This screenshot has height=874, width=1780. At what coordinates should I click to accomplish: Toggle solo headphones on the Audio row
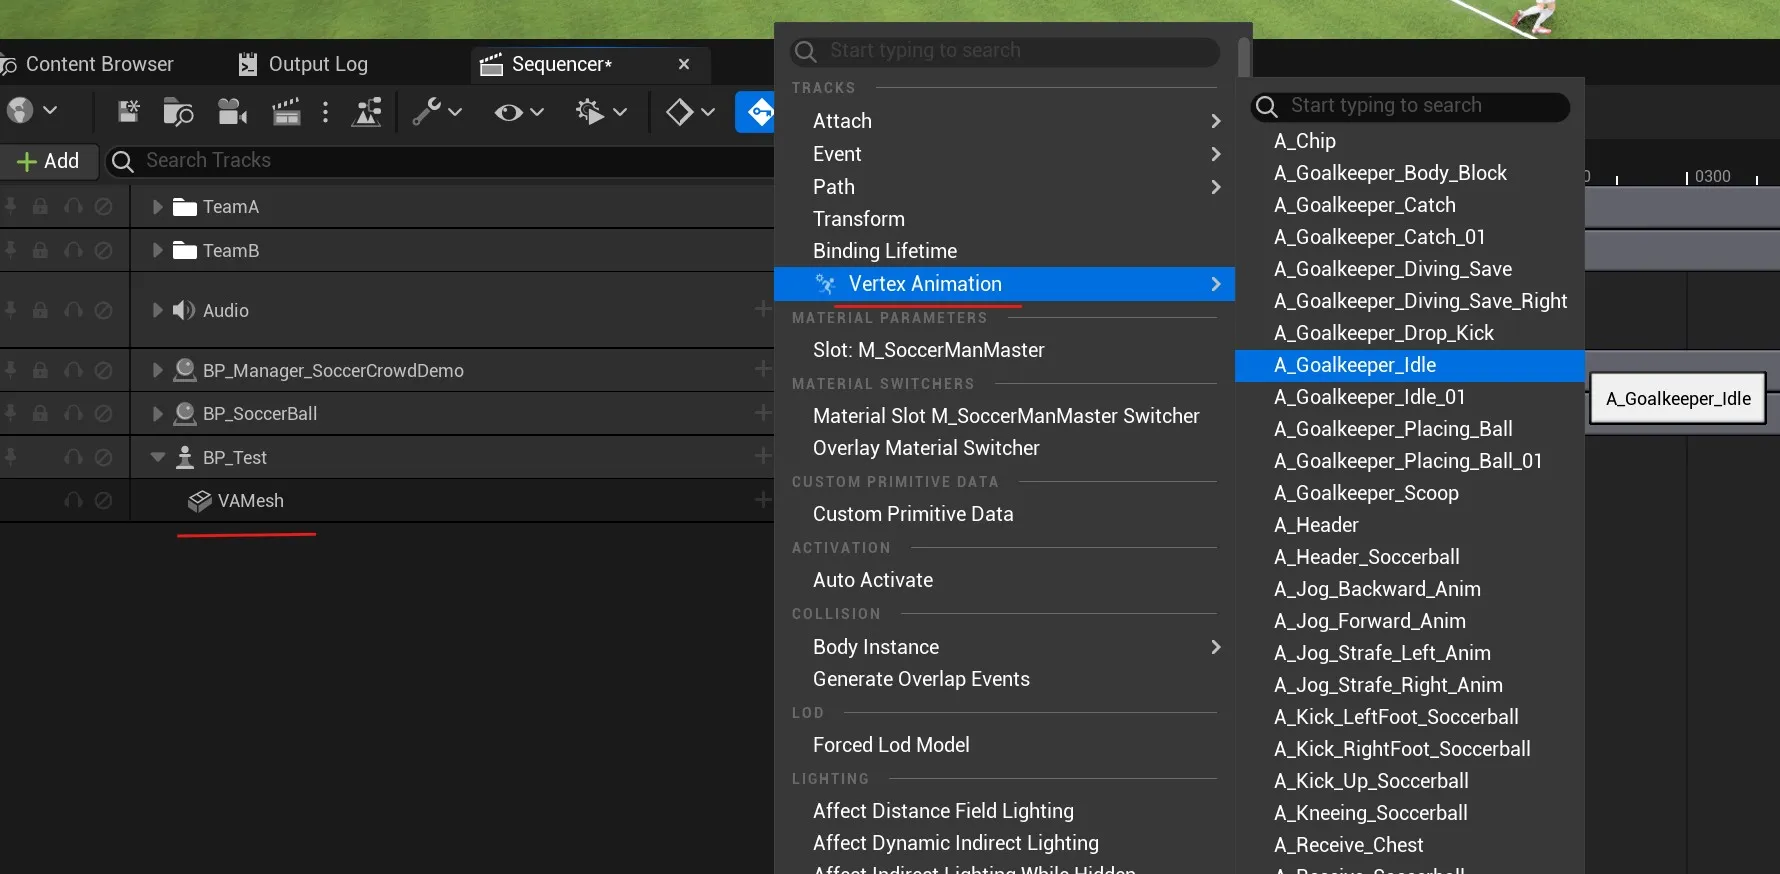[x=73, y=310]
